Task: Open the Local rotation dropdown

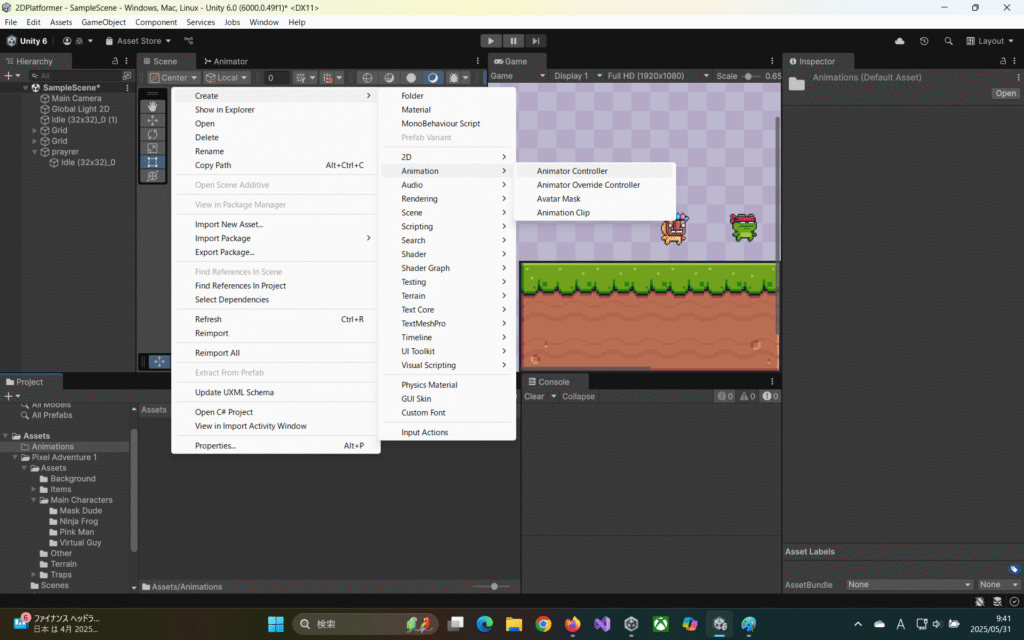Action: (x=227, y=78)
